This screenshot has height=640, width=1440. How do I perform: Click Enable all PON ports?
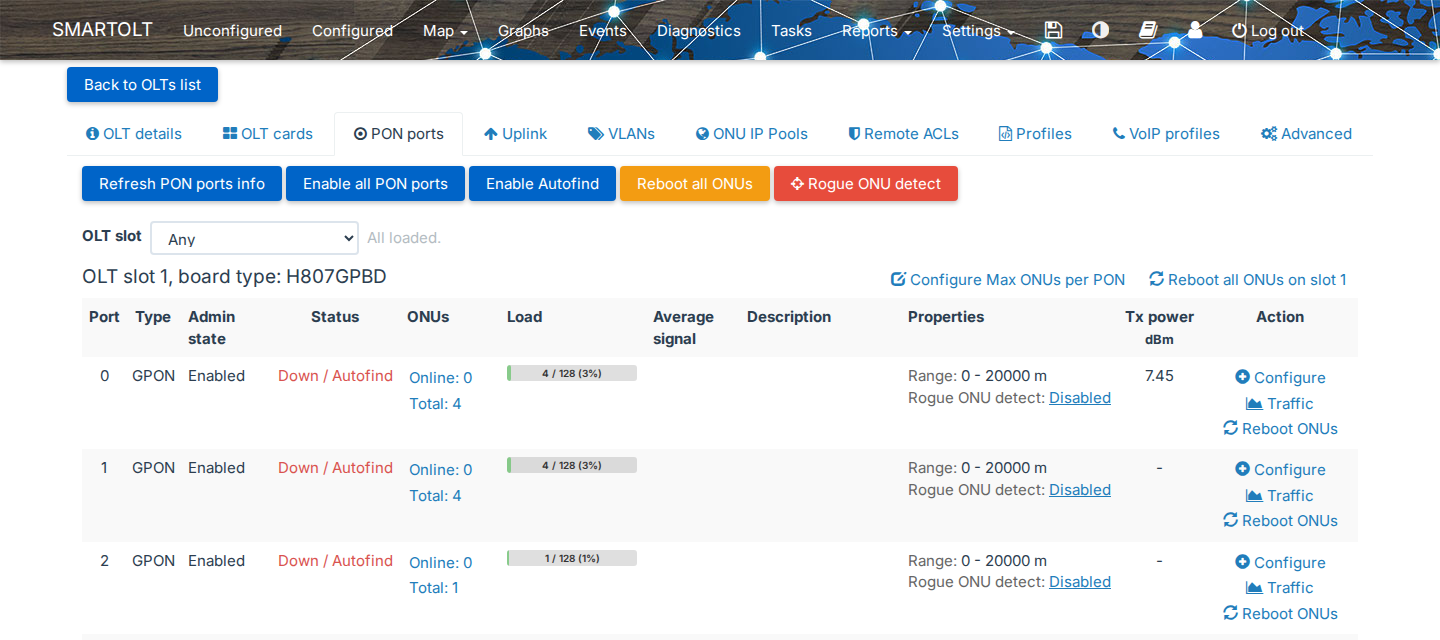375,184
